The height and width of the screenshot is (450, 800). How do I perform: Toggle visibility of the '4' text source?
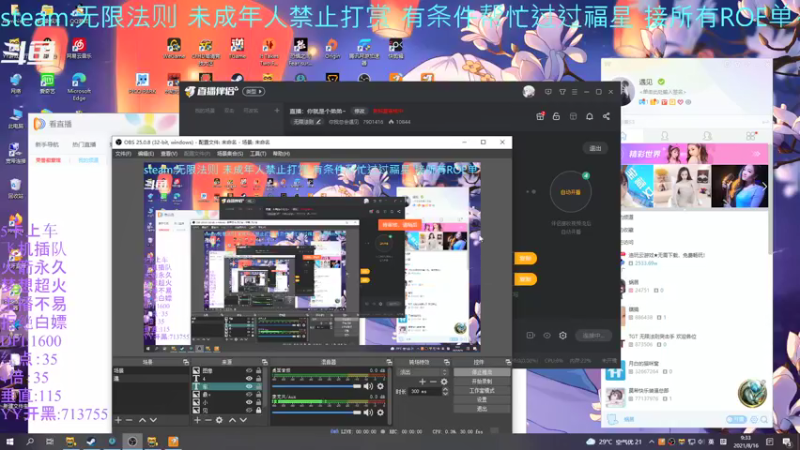249,379
